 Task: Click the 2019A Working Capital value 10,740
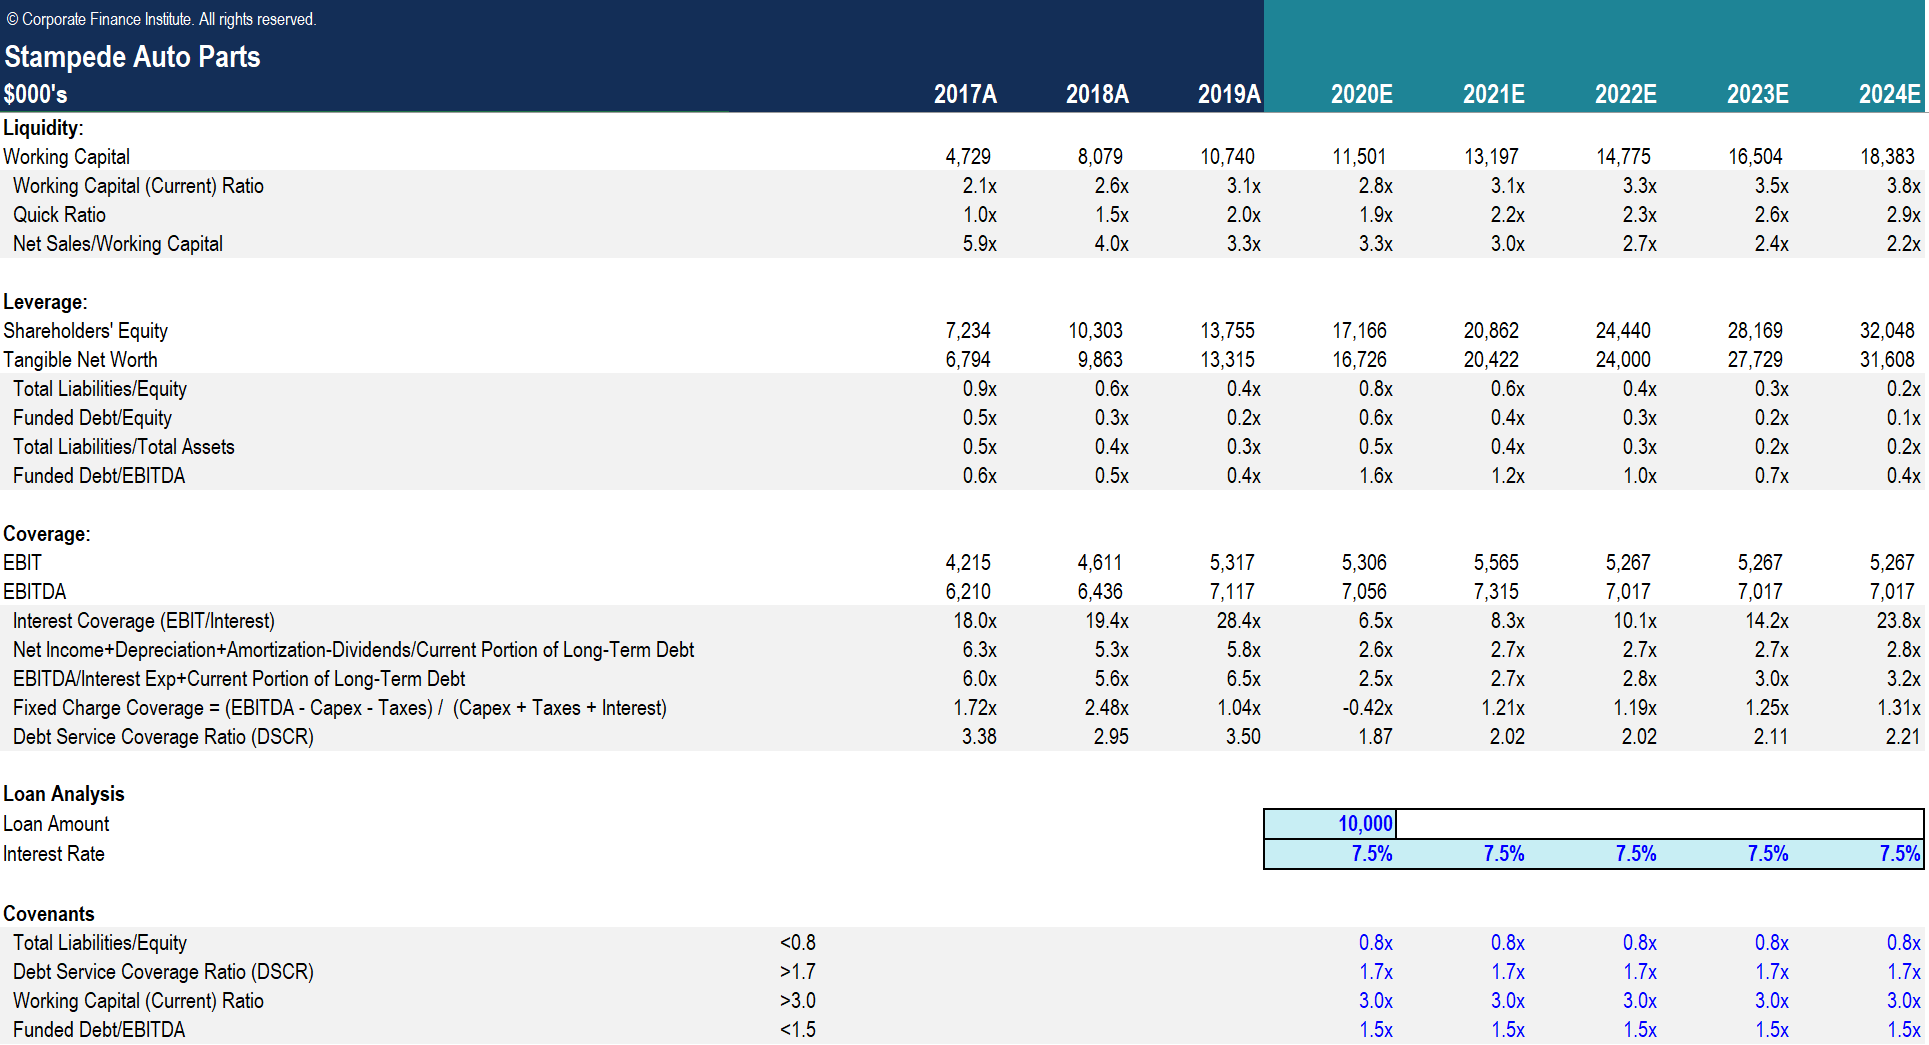tap(1226, 157)
